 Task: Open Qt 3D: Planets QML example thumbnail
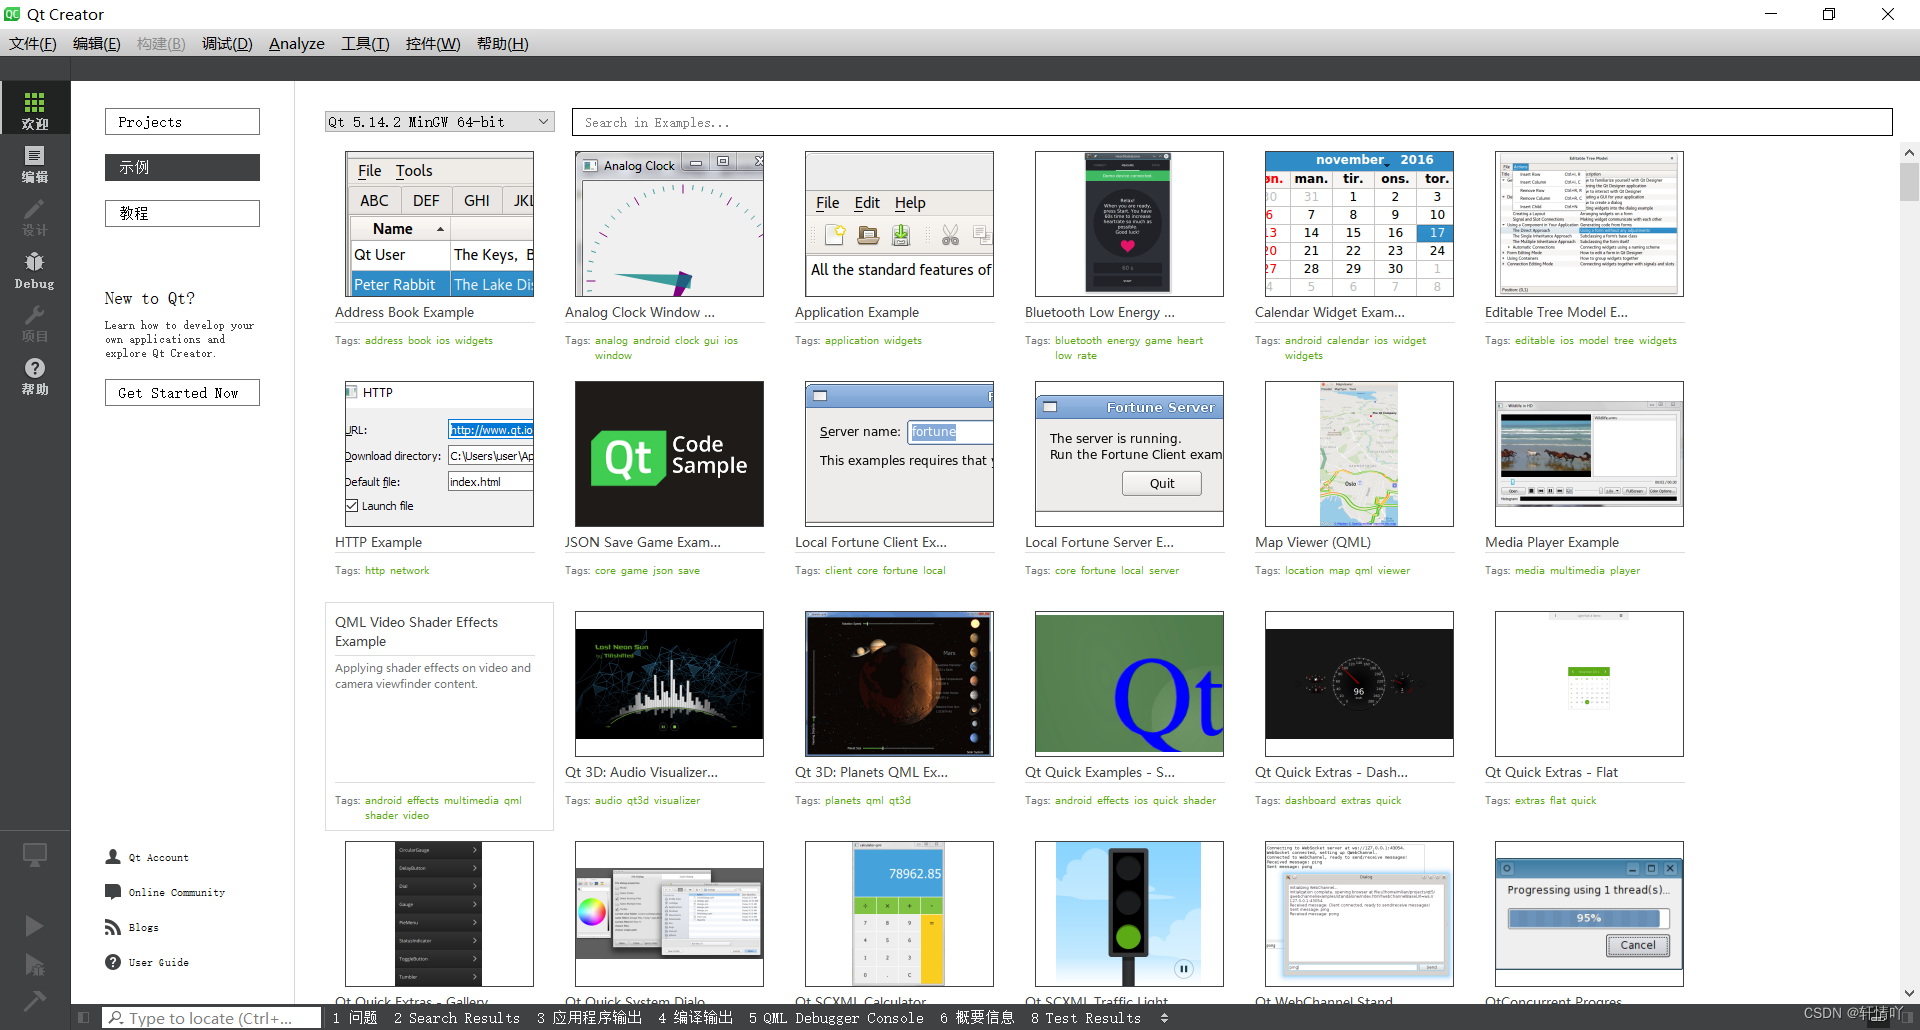(x=899, y=684)
